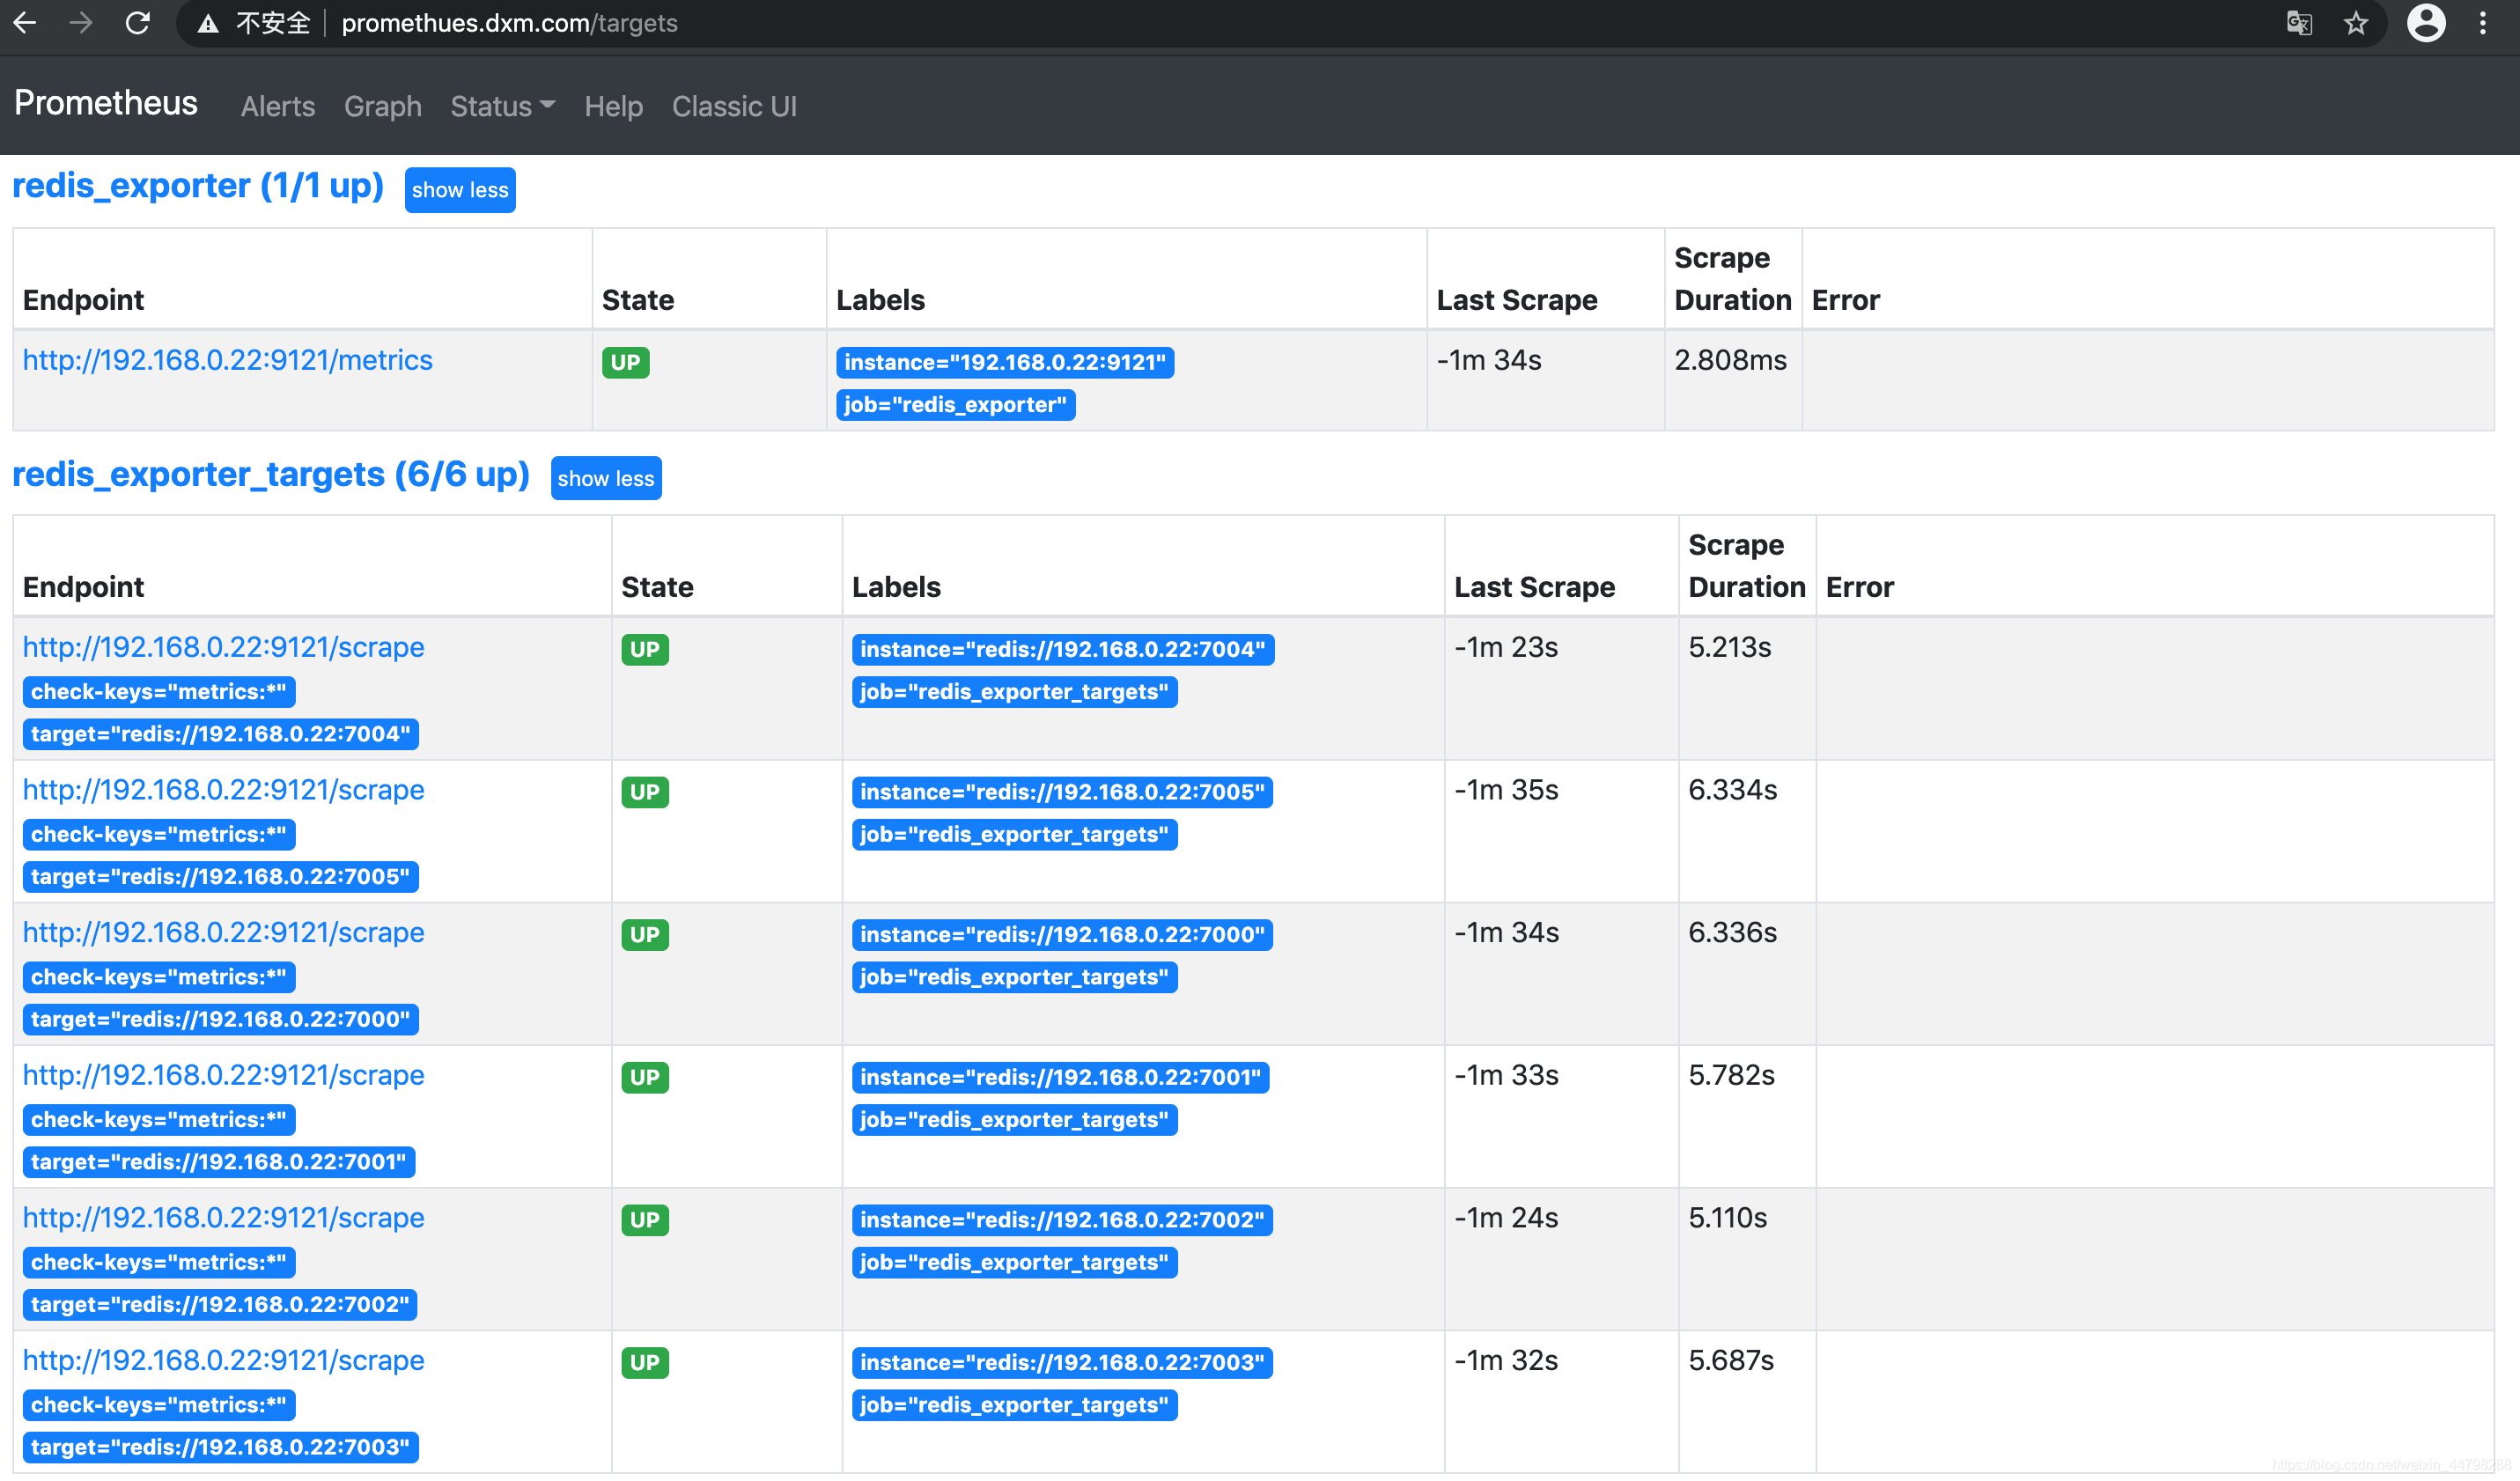Switch to Classic UI
This screenshot has height=1481, width=2520.
[x=734, y=106]
